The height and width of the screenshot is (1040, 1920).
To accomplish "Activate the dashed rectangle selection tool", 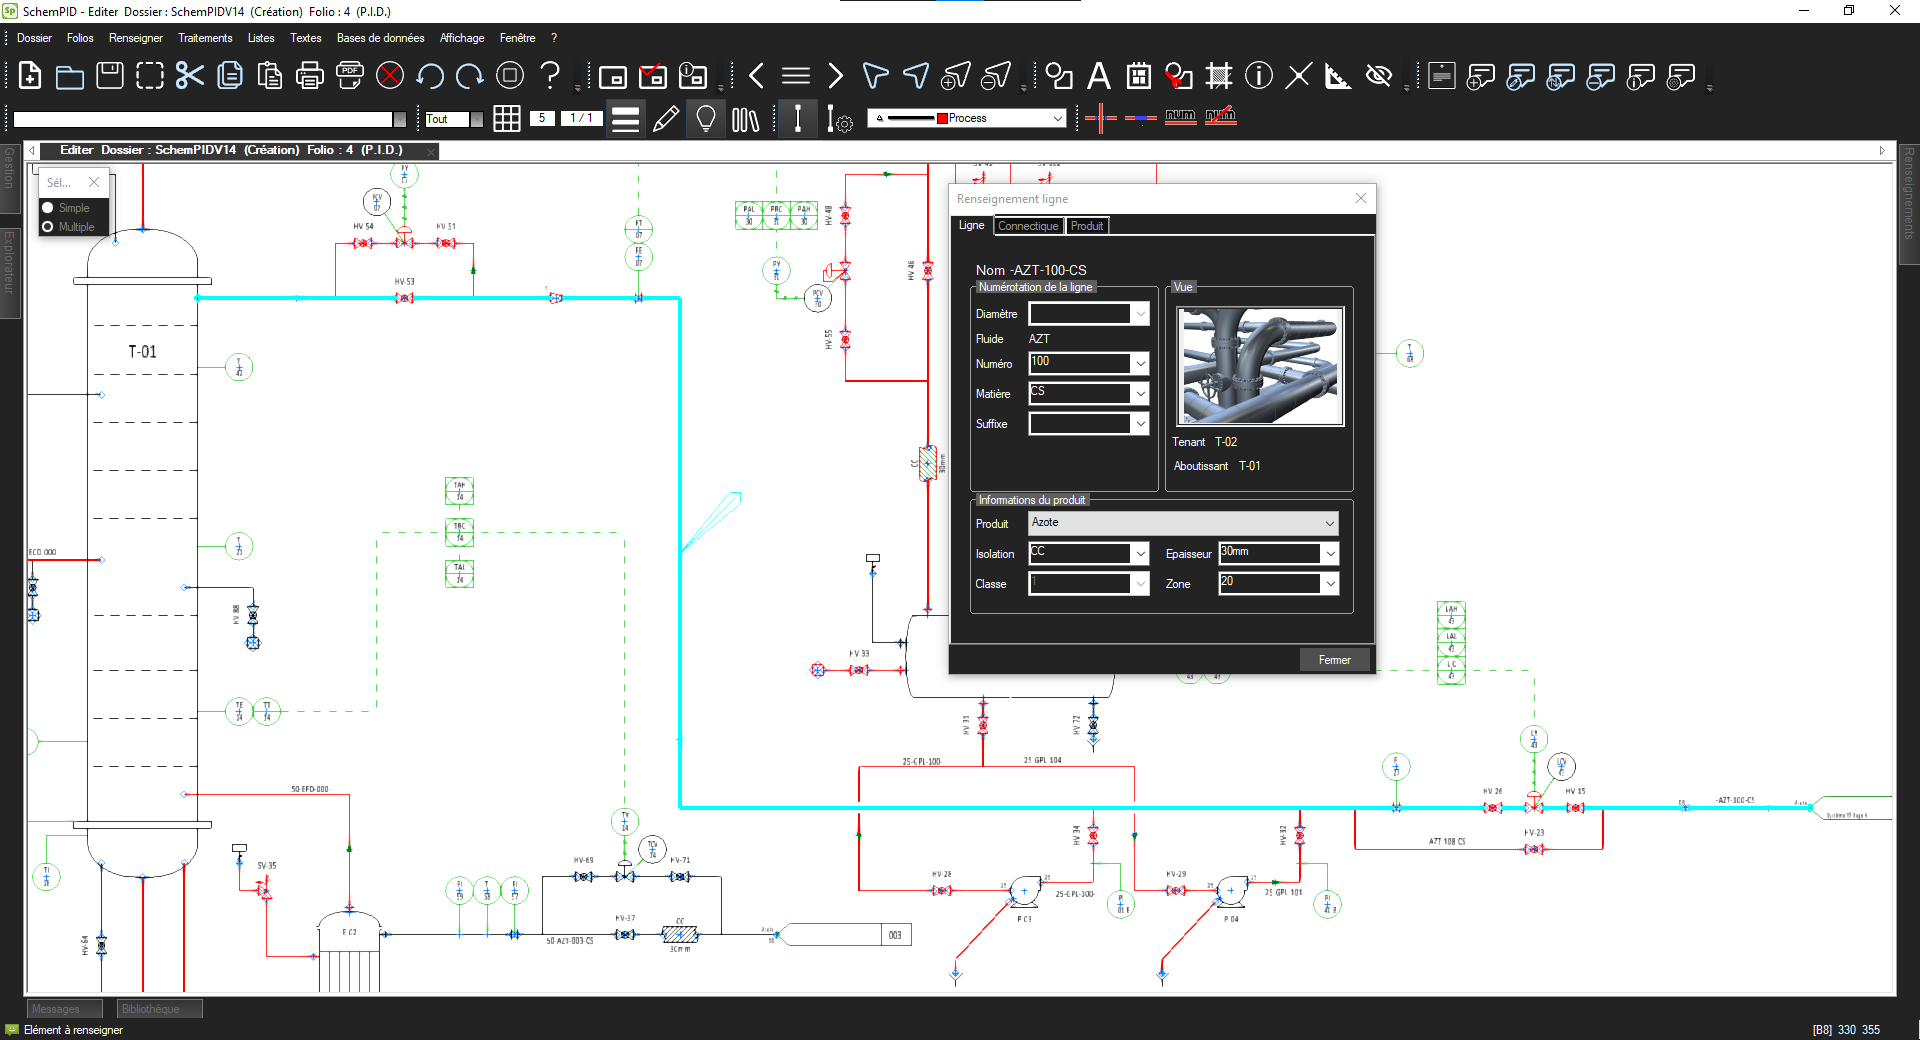I will pyautogui.click(x=150, y=75).
